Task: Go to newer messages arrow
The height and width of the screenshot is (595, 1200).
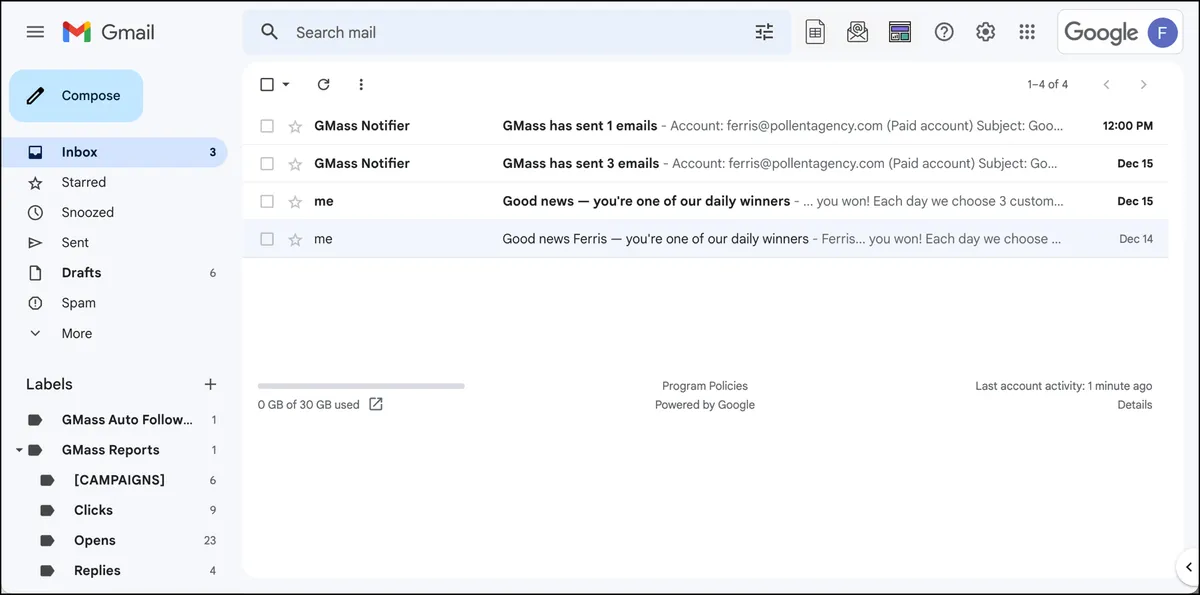Action: (1106, 85)
